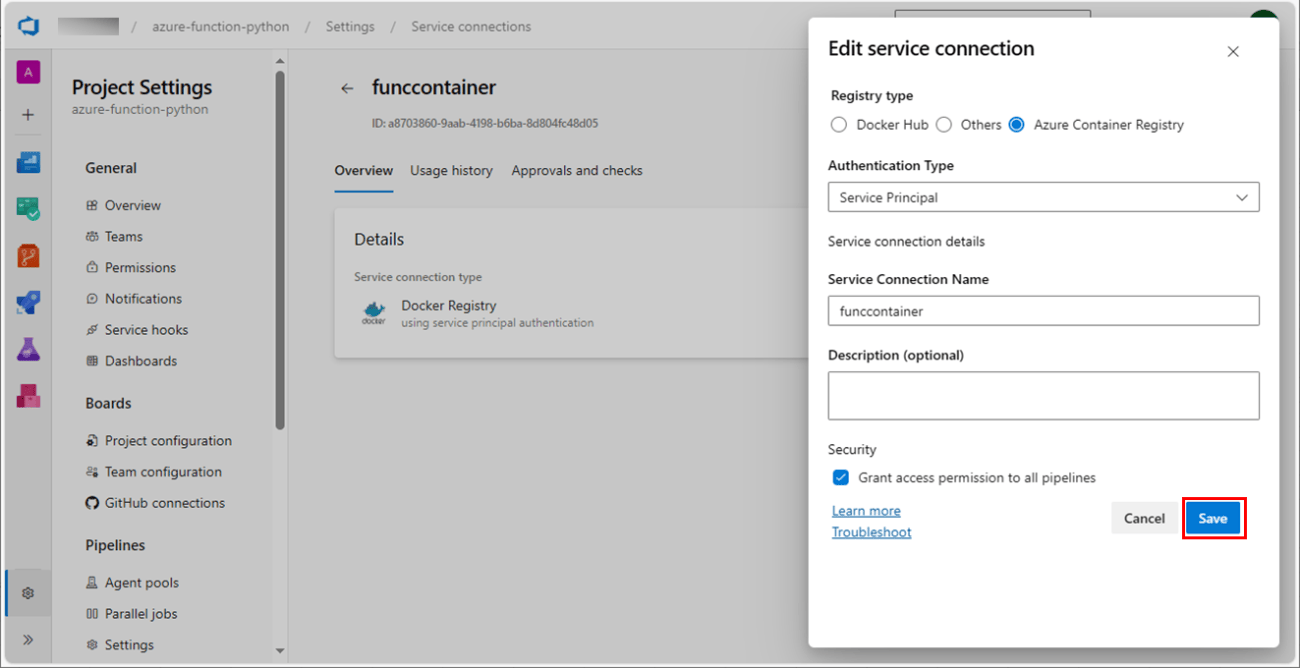The width and height of the screenshot is (1300, 668).
Task: Switch to the Usage history tab
Action: (x=451, y=171)
